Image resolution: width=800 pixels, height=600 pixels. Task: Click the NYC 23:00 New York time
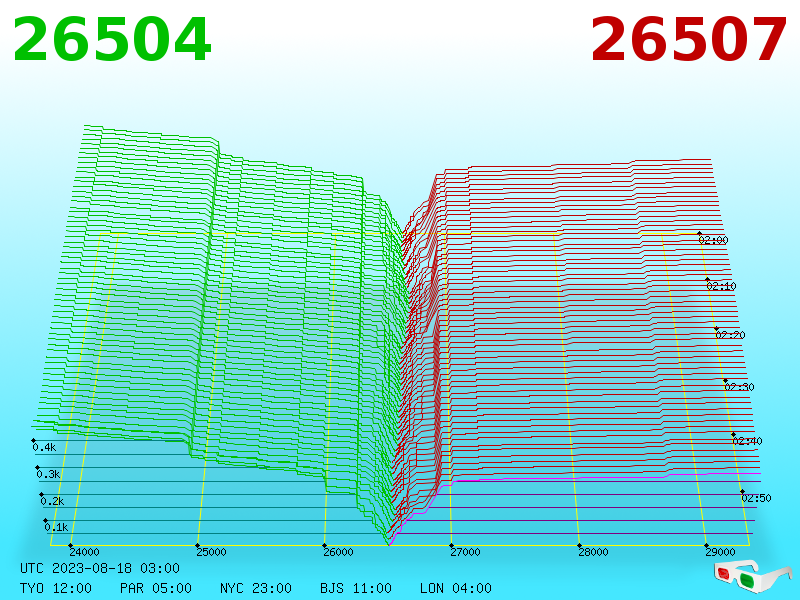(256, 588)
